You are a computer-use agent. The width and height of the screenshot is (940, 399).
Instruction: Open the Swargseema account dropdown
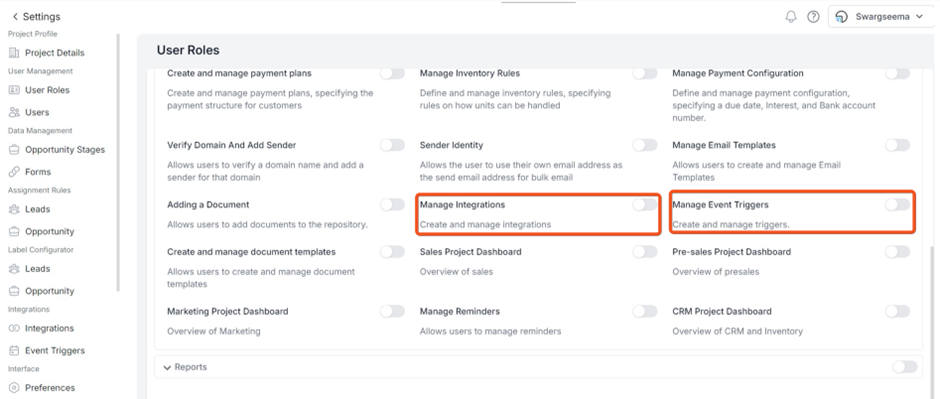[x=881, y=17]
